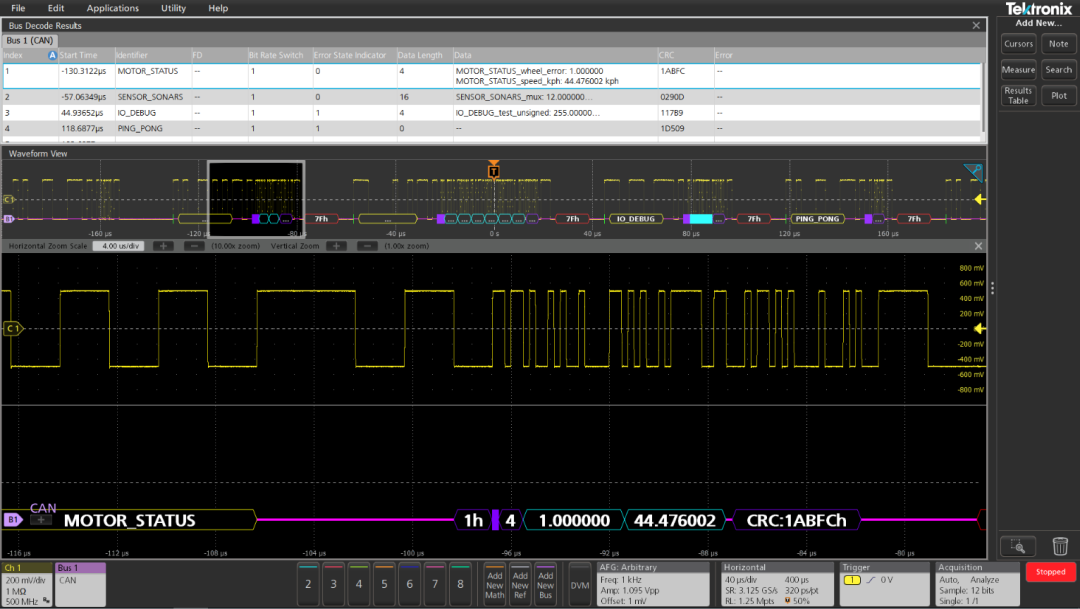
Task: Click the zoom magnifier icon in side panel
Action: pos(1018,546)
